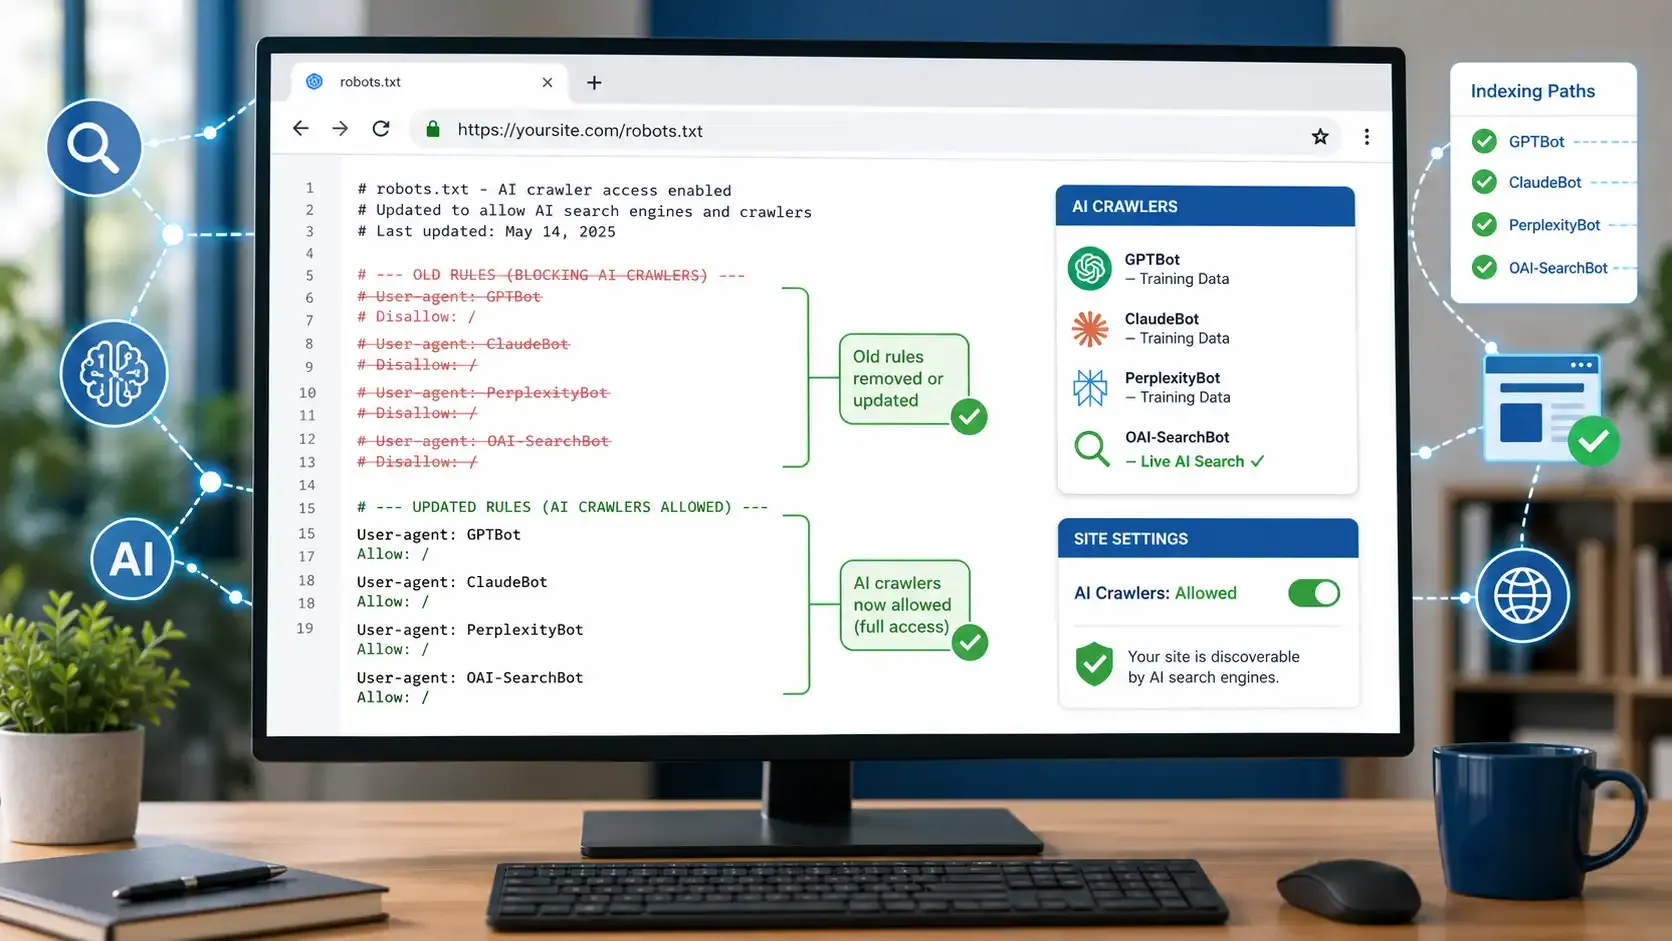Screen dimensions: 1672x941
Task: Click the line 'User-agent: OAI-SearchBot' under updated rules
Action: point(470,677)
